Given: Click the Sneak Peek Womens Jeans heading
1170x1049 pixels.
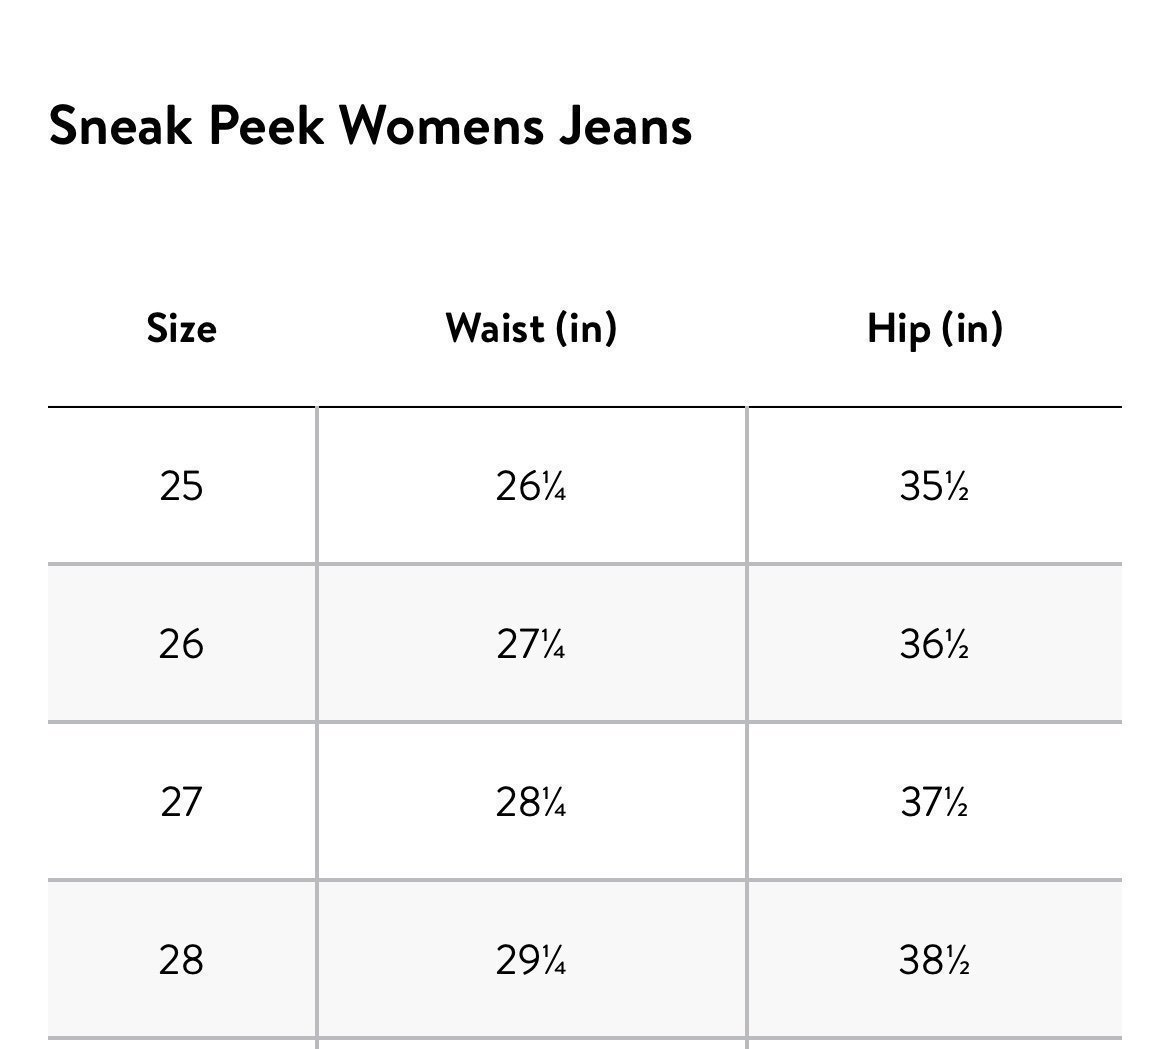Looking at the screenshot, I should pos(370,125).
